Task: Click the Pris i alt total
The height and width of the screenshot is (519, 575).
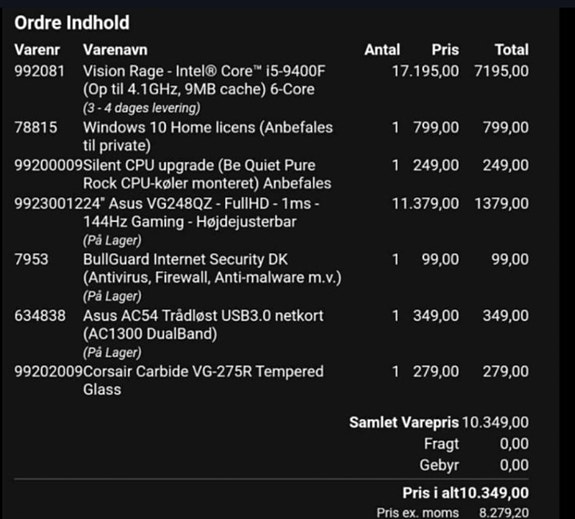Action: pos(466,493)
